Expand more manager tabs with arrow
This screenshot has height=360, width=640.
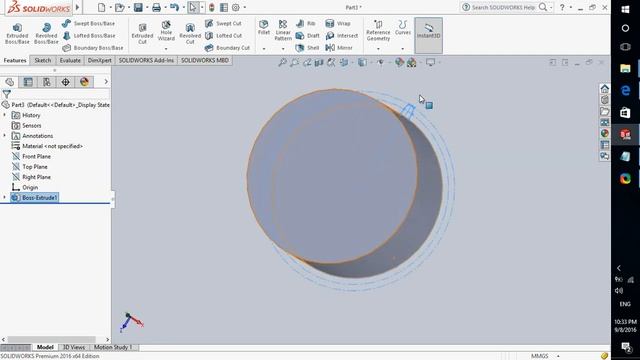pyautogui.click(x=106, y=82)
